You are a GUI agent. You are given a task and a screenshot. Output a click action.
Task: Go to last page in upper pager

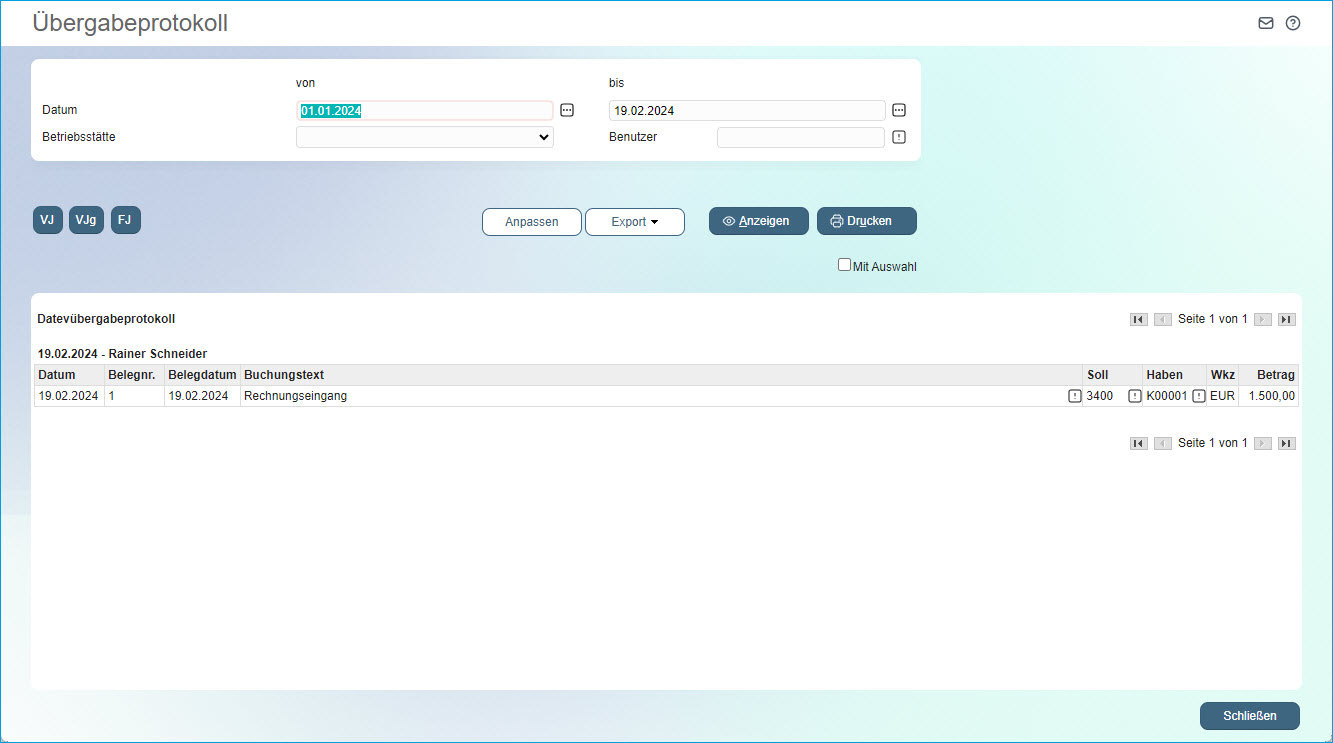[x=1287, y=320]
